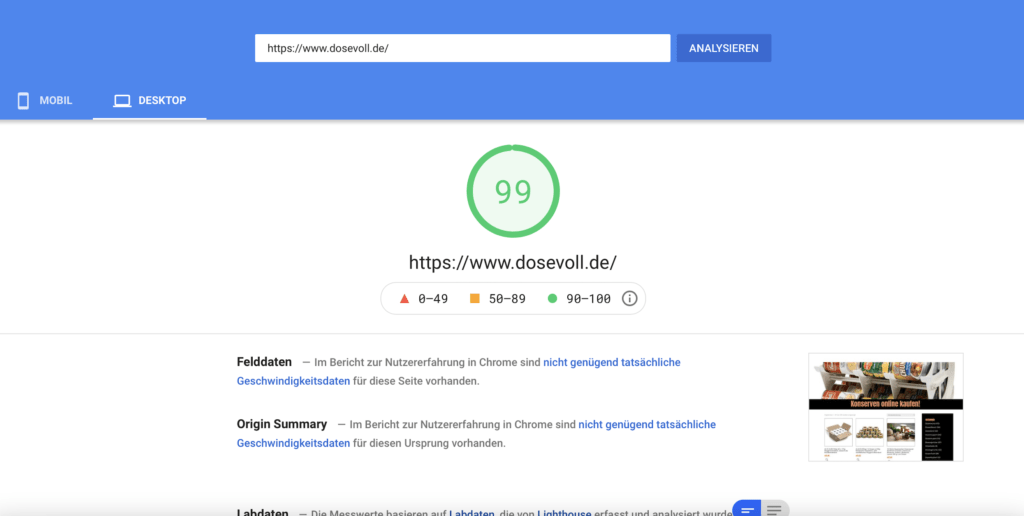The height and width of the screenshot is (516, 1024).
Task: Click the green score gauge showing 99
Action: 513,191
